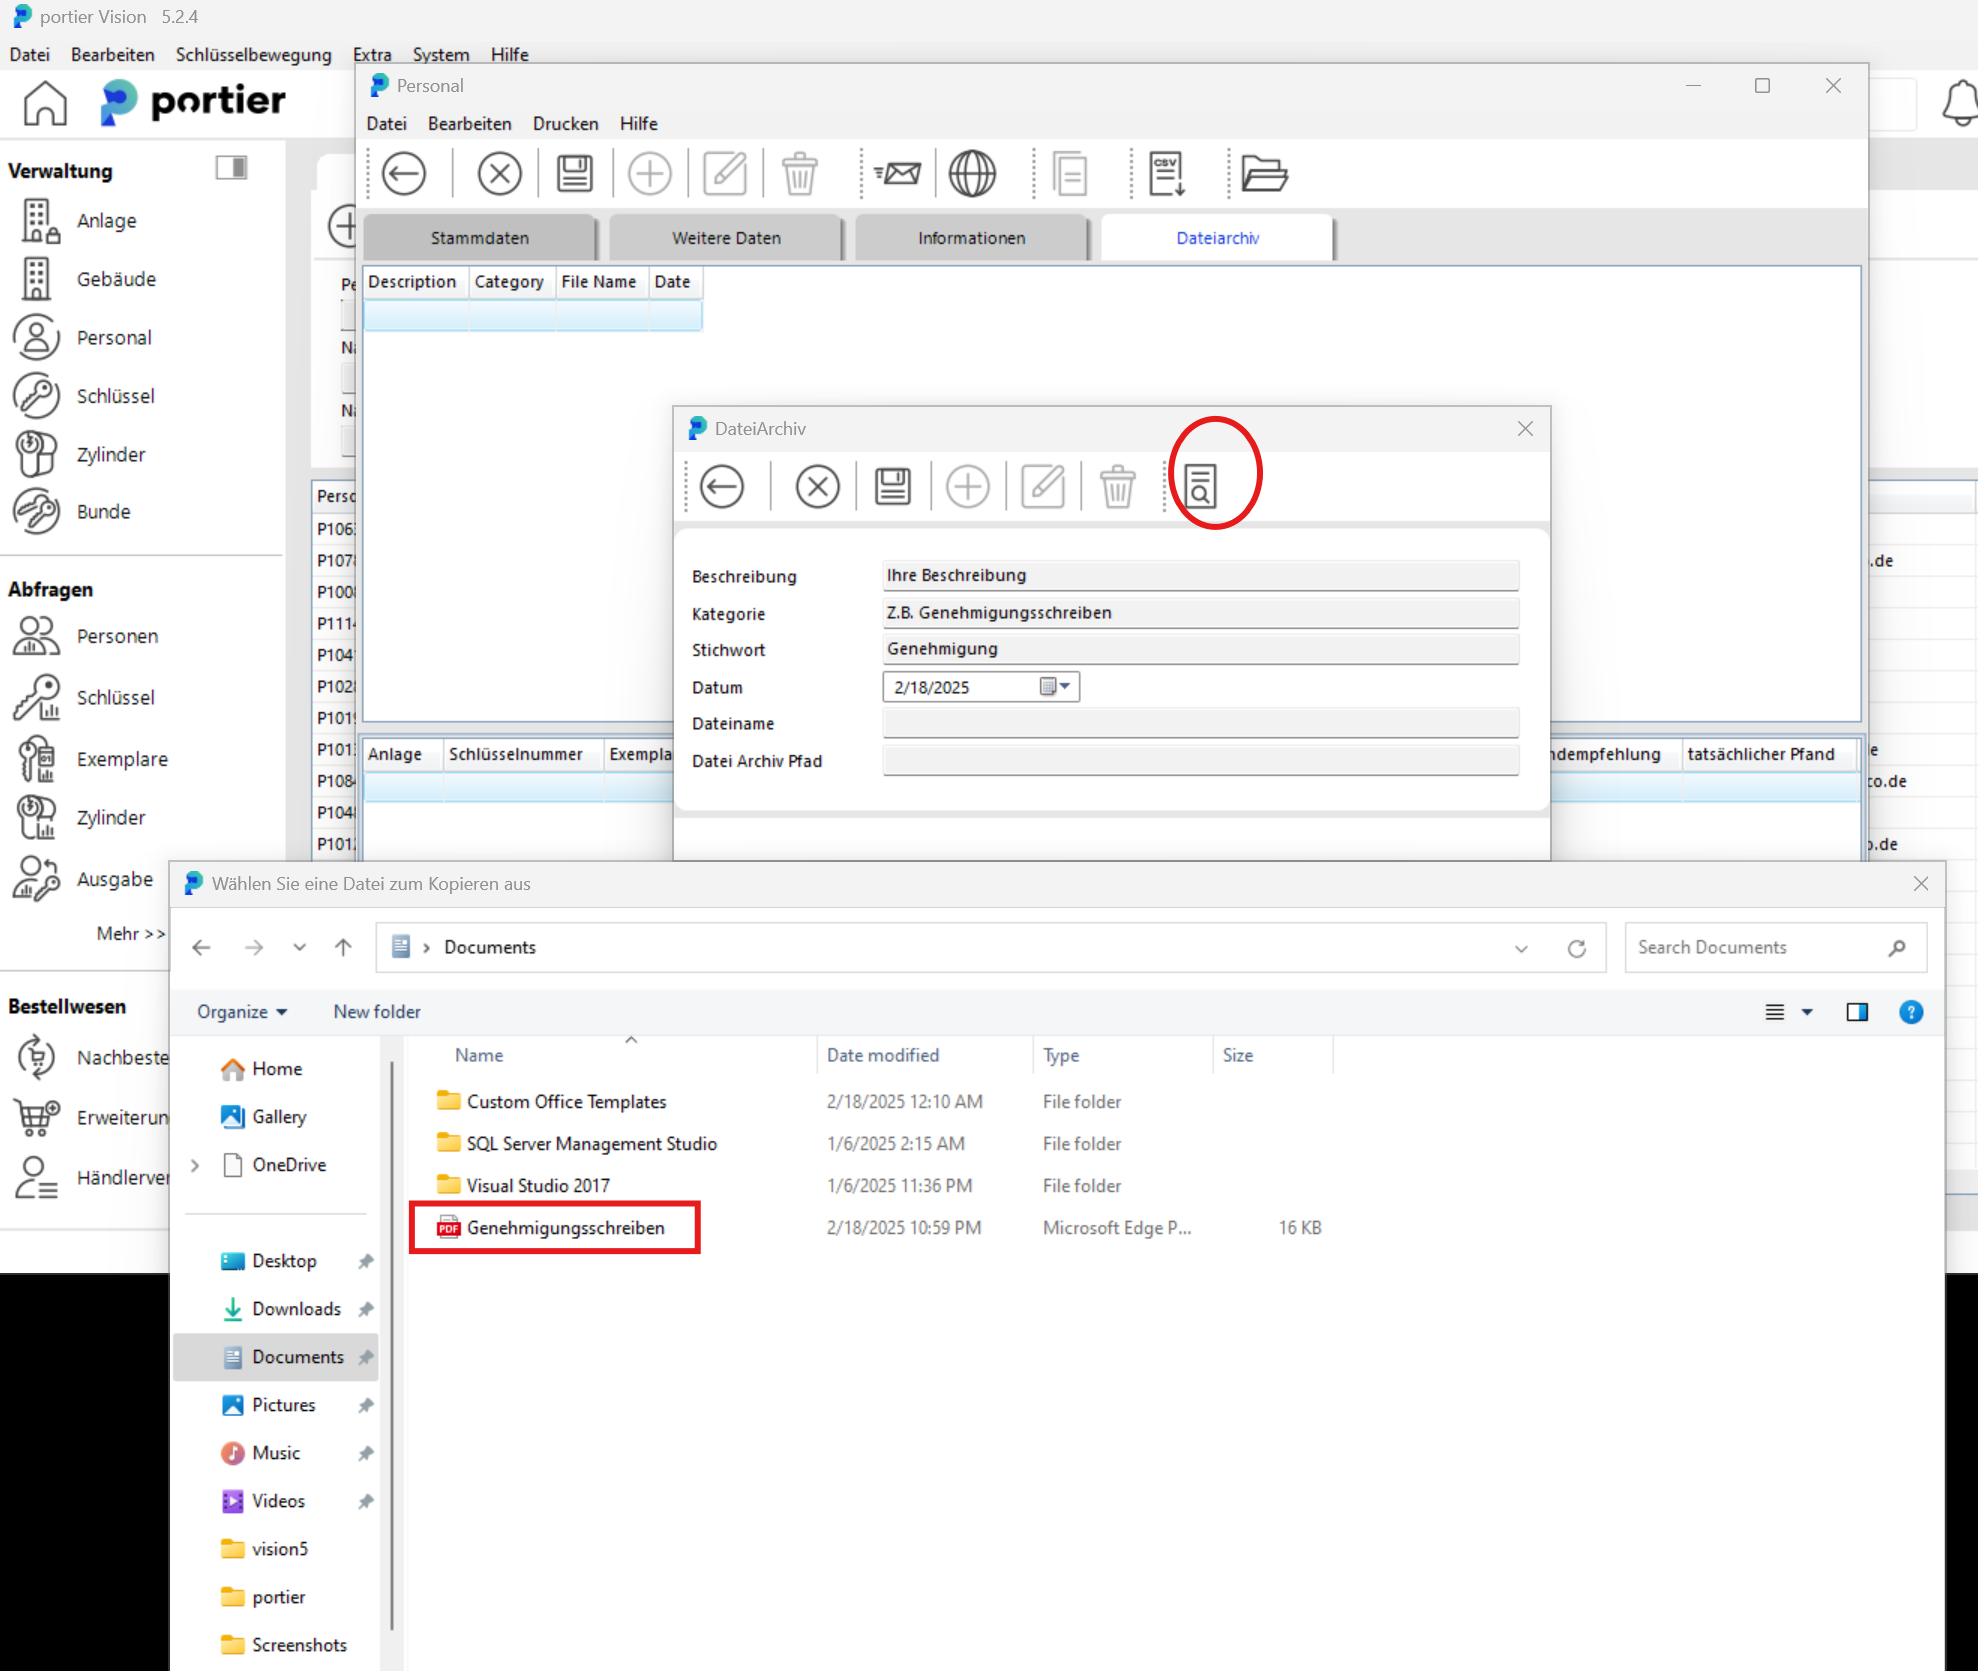Viewport: 1978px width, 1671px height.
Task: Click the file browse icon in DateiArchiv toolbar
Action: coord(1200,487)
